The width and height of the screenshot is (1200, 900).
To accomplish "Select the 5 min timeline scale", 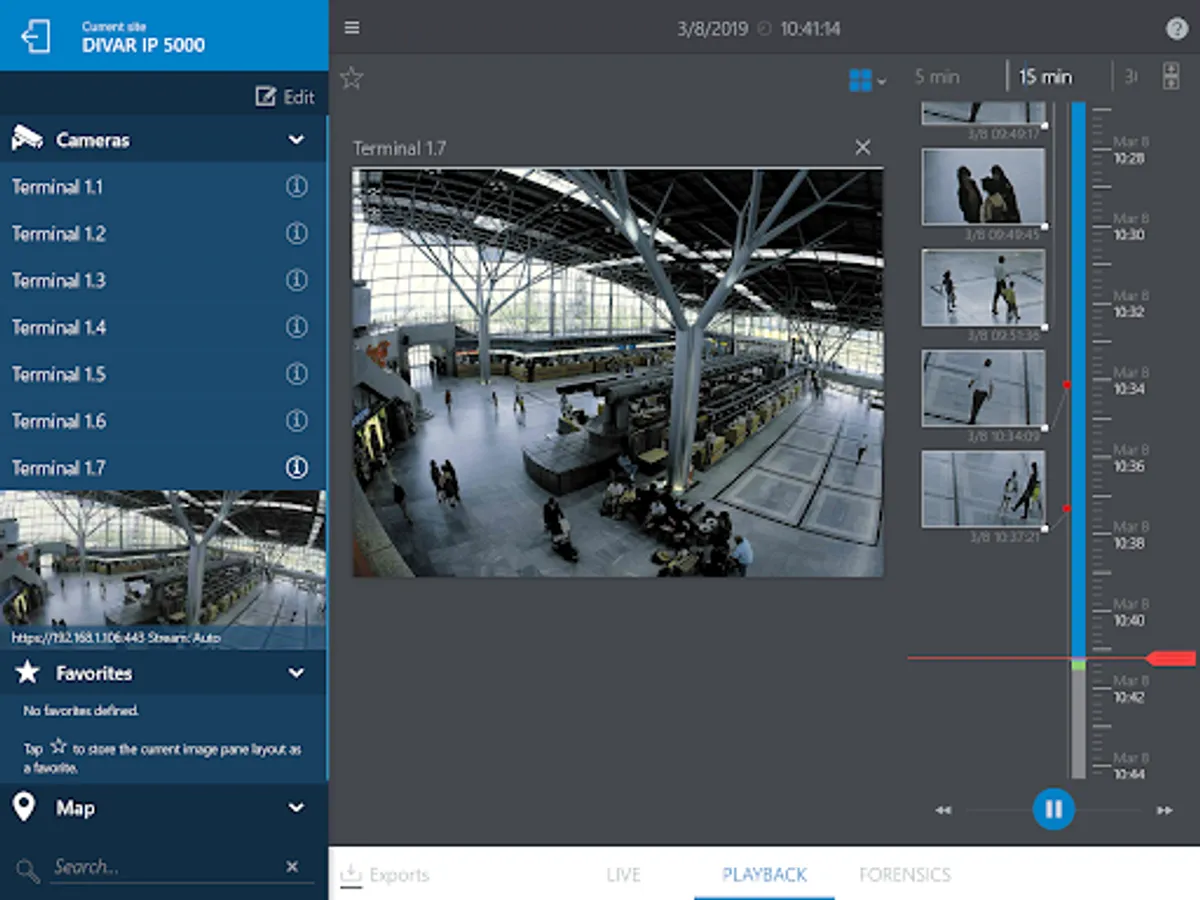I will point(937,77).
